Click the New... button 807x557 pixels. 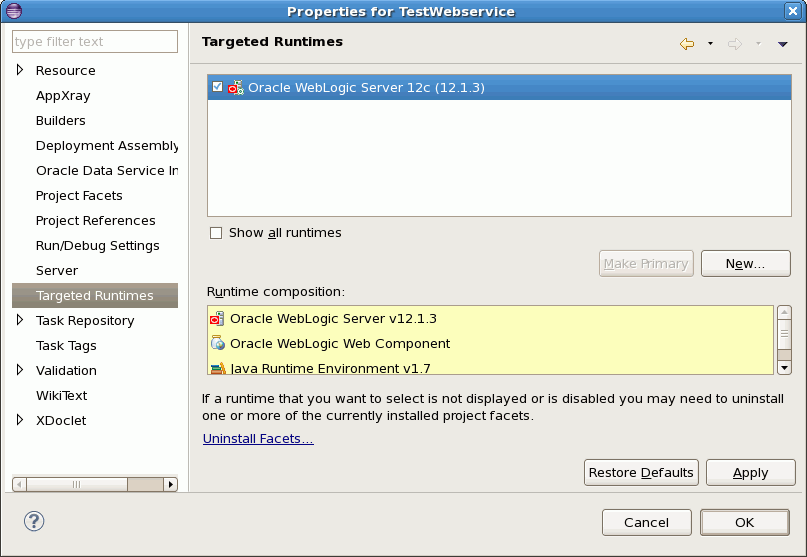pyautogui.click(x=745, y=264)
